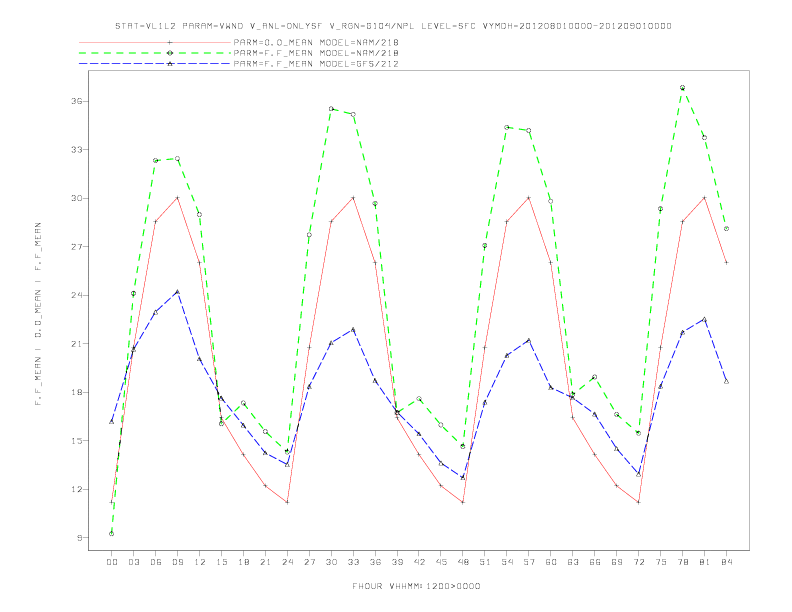Click y-axis tick label 30
The width and height of the screenshot is (792, 612).
pos(77,198)
